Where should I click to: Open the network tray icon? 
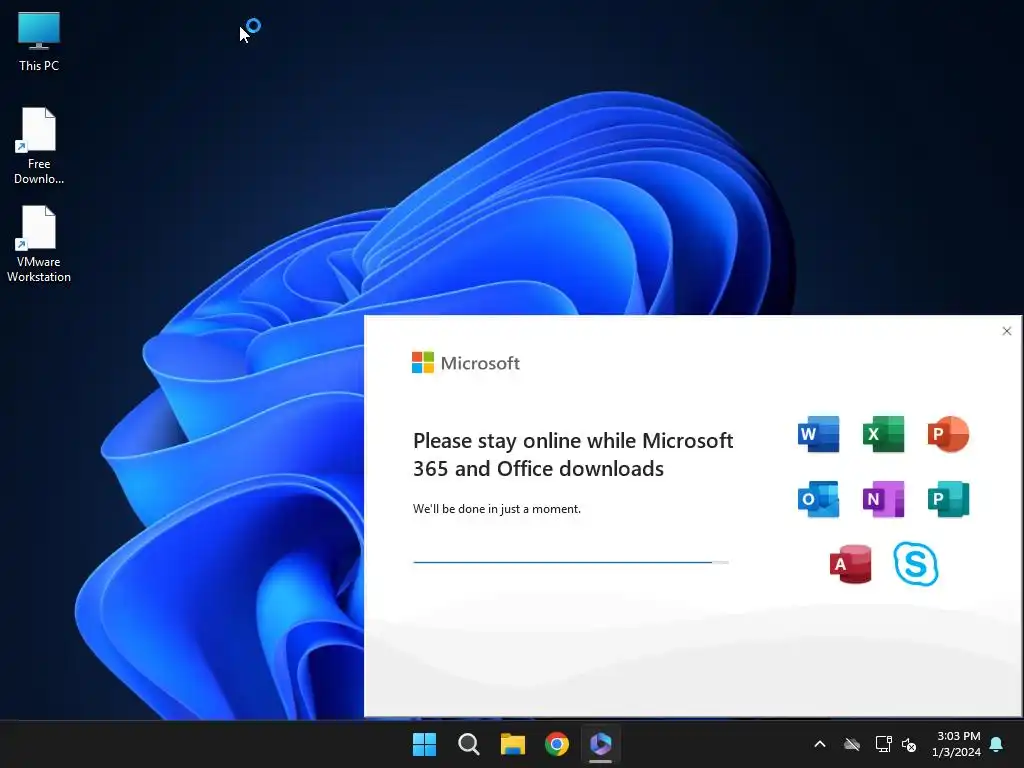(883, 744)
